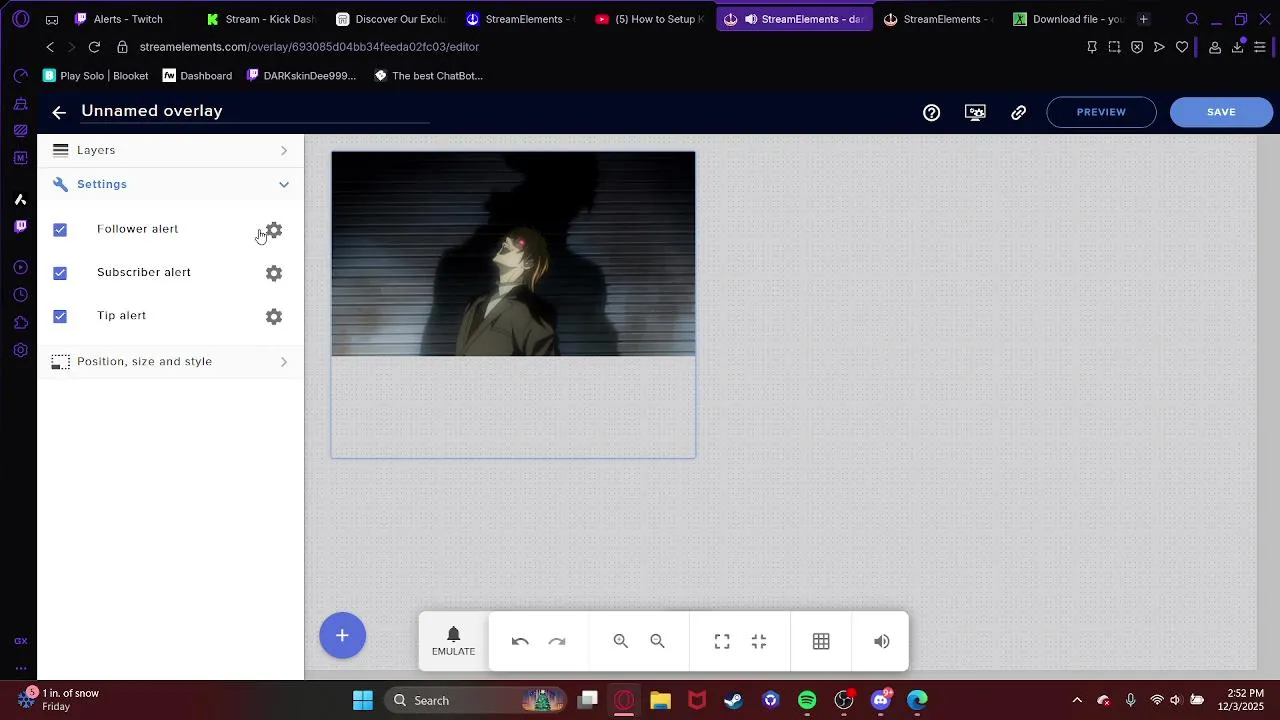The height and width of the screenshot is (720, 1280).
Task: Open the weather widget showing snow
Action: pos(58,700)
